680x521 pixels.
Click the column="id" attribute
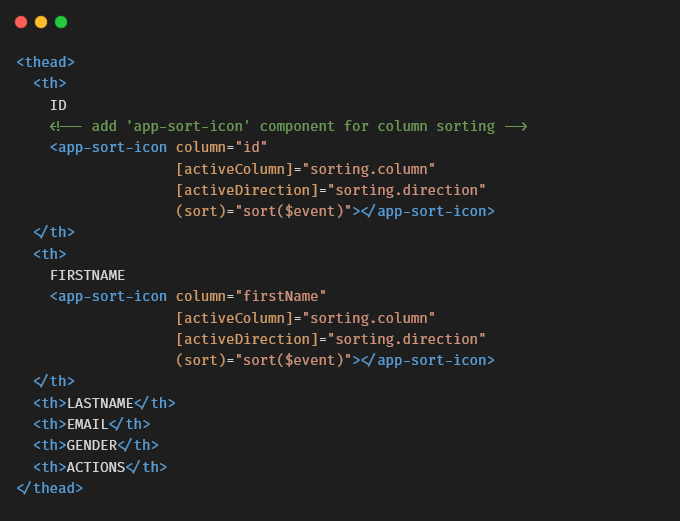tap(221, 147)
